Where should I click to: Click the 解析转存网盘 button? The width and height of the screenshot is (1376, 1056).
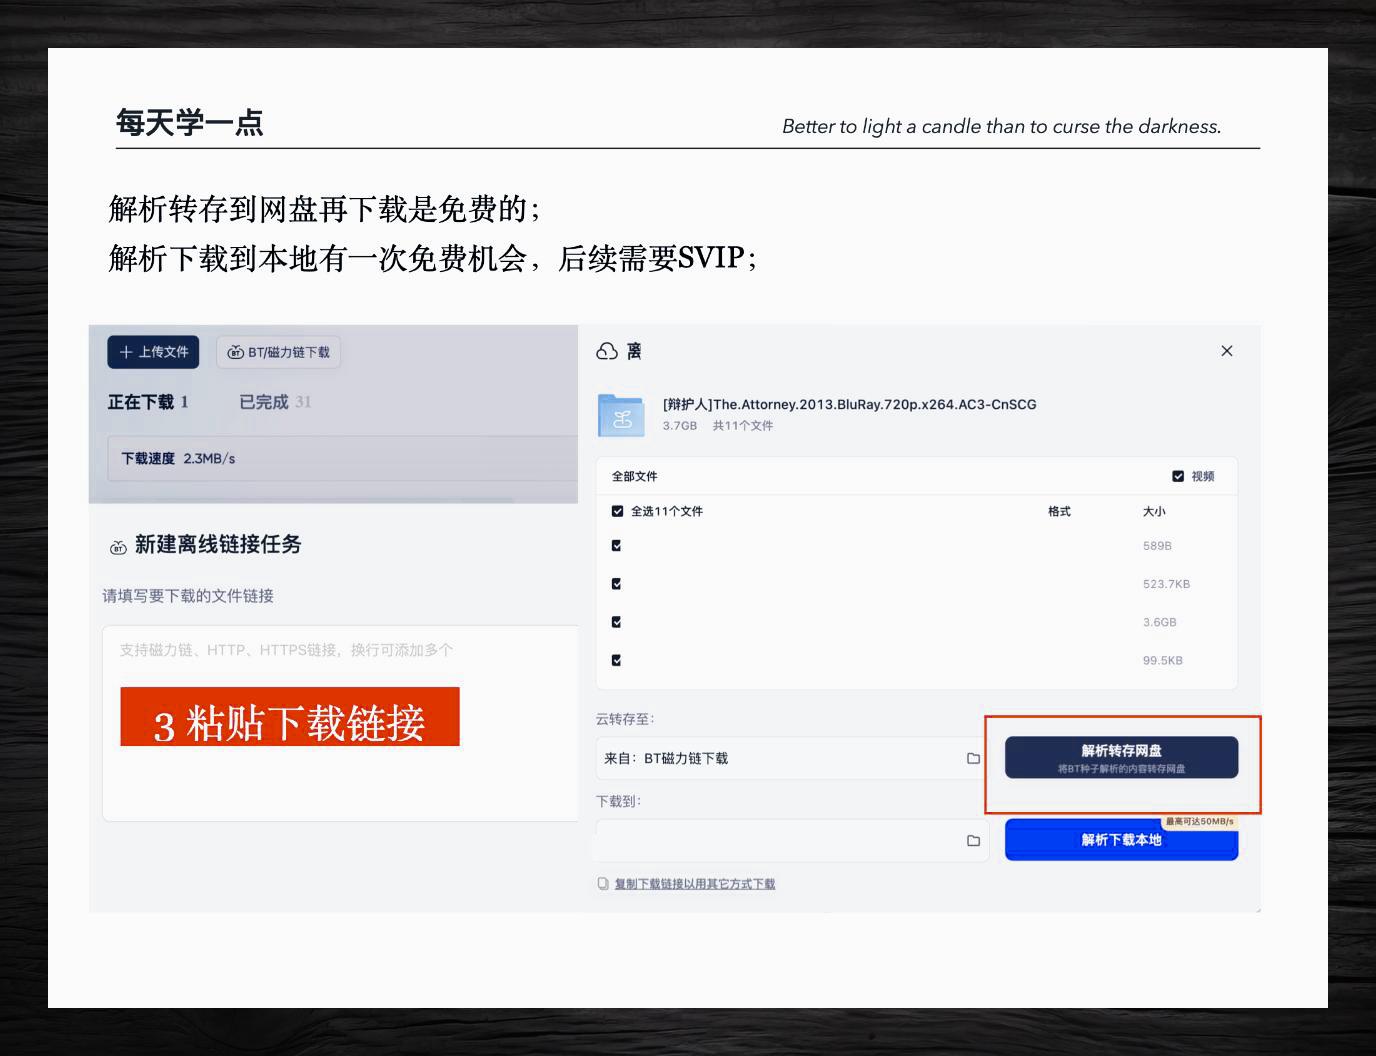tap(1121, 757)
